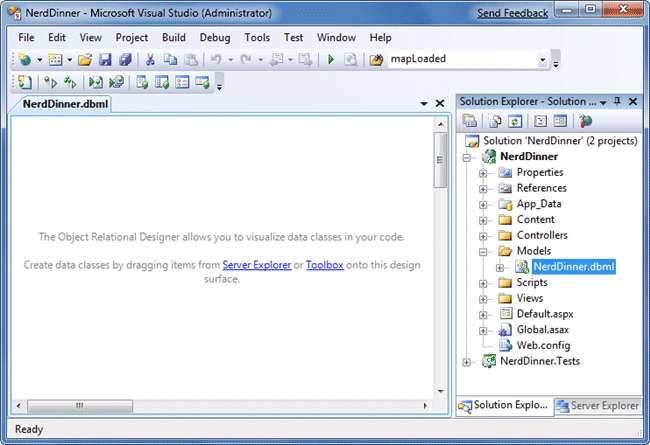Click Solution Explorer's Refresh icon
650x445 pixels.
point(515,121)
